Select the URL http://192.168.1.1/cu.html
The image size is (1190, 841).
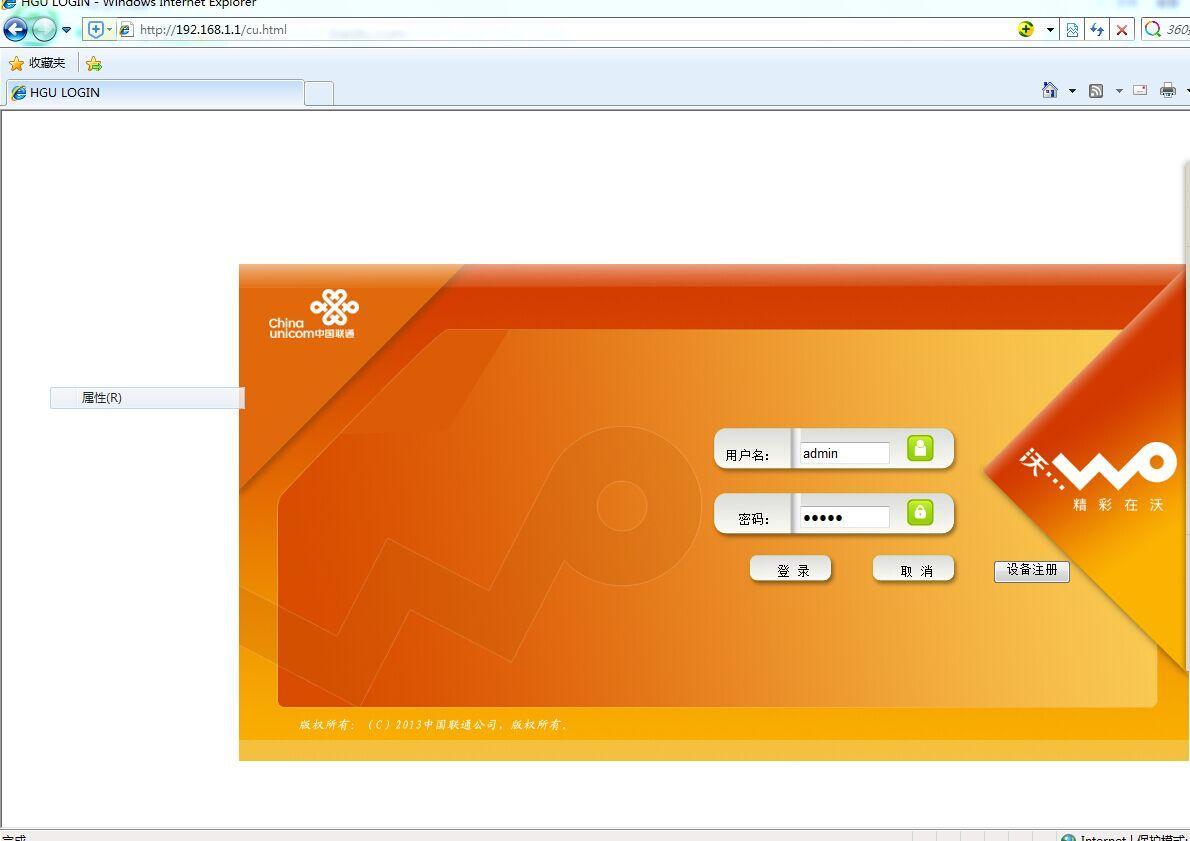tap(213, 30)
